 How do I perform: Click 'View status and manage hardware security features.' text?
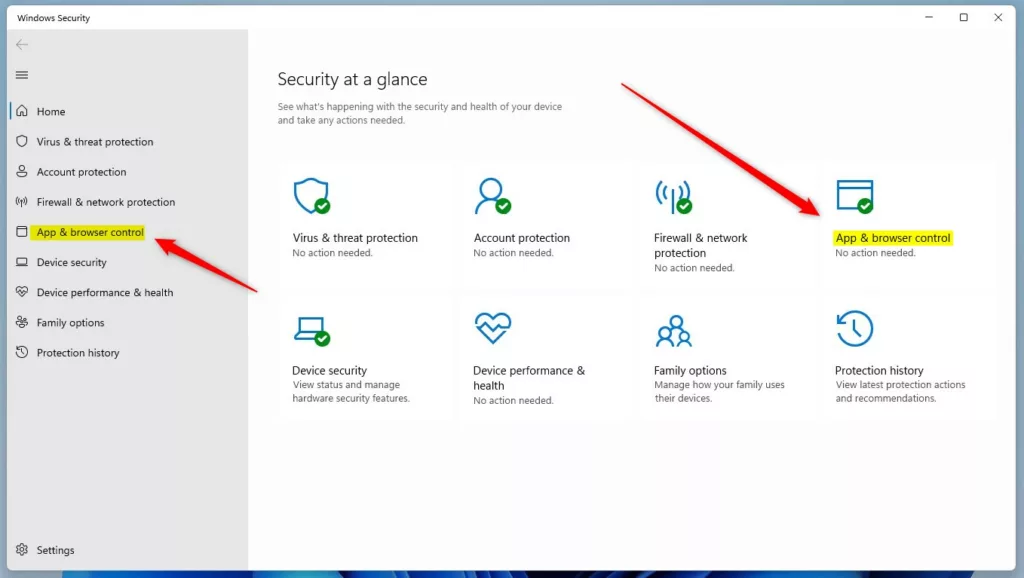(351, 391)
